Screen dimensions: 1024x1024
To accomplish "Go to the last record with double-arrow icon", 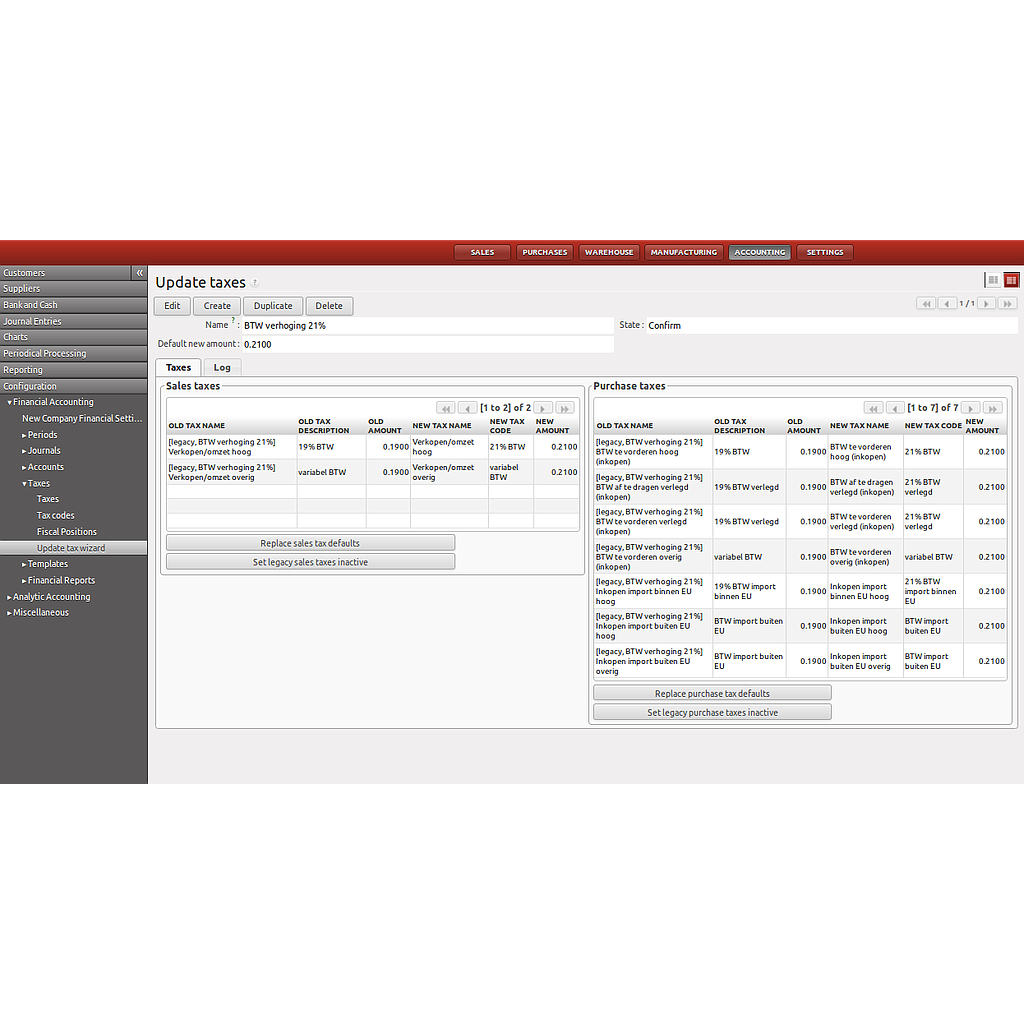I will coord(1005,303).
